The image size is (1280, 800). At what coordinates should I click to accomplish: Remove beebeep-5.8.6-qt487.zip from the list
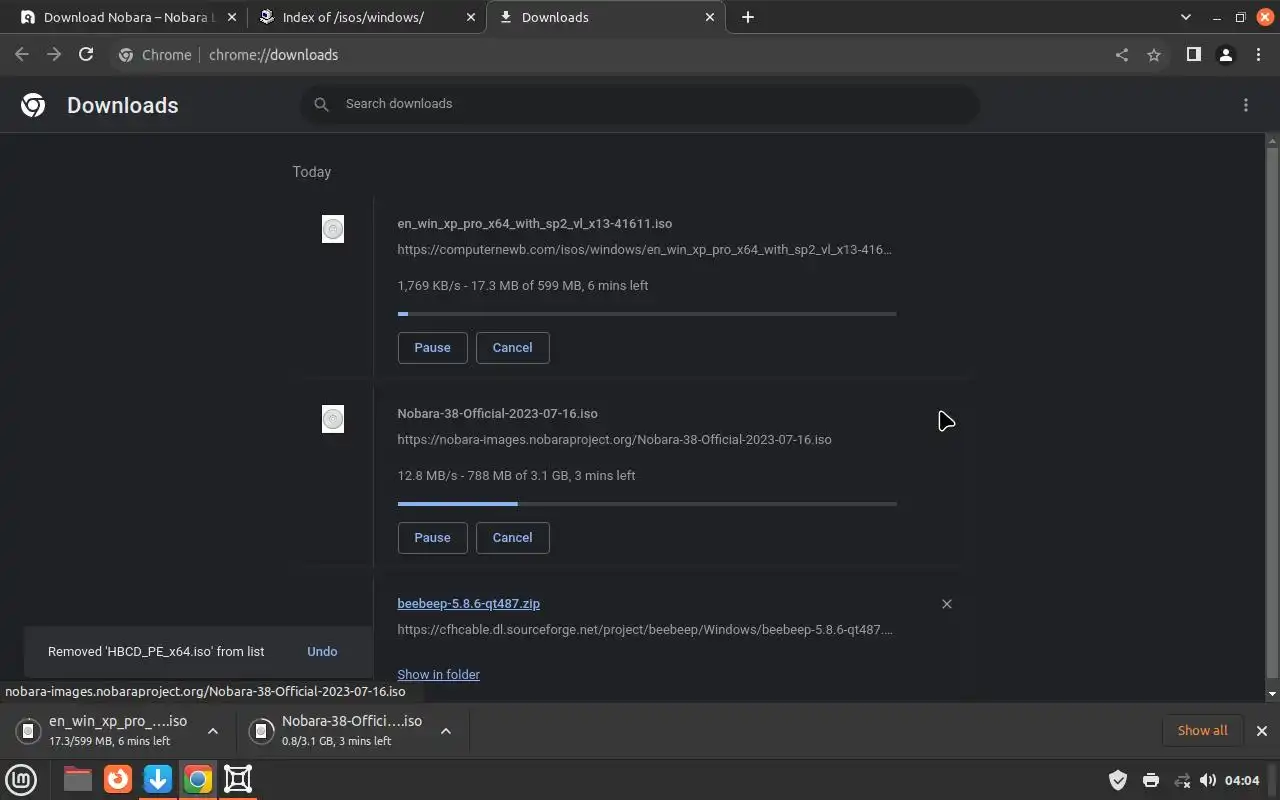947,604
